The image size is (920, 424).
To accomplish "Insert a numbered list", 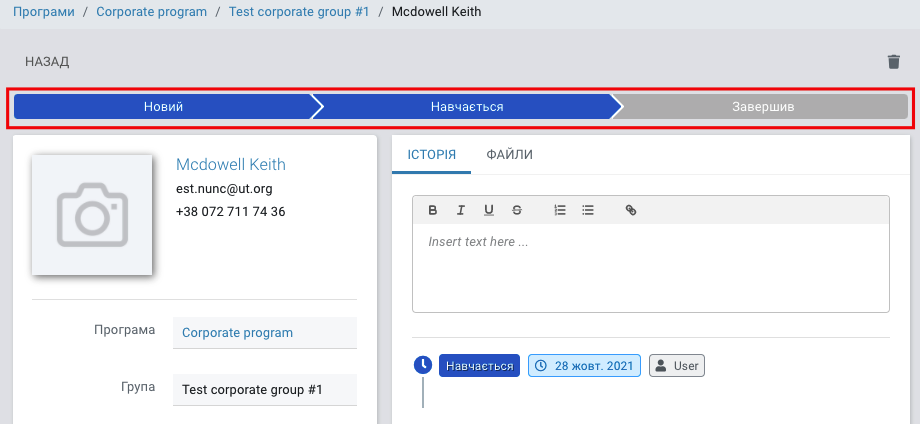I will pyautogui.click(x=560, y=210).
